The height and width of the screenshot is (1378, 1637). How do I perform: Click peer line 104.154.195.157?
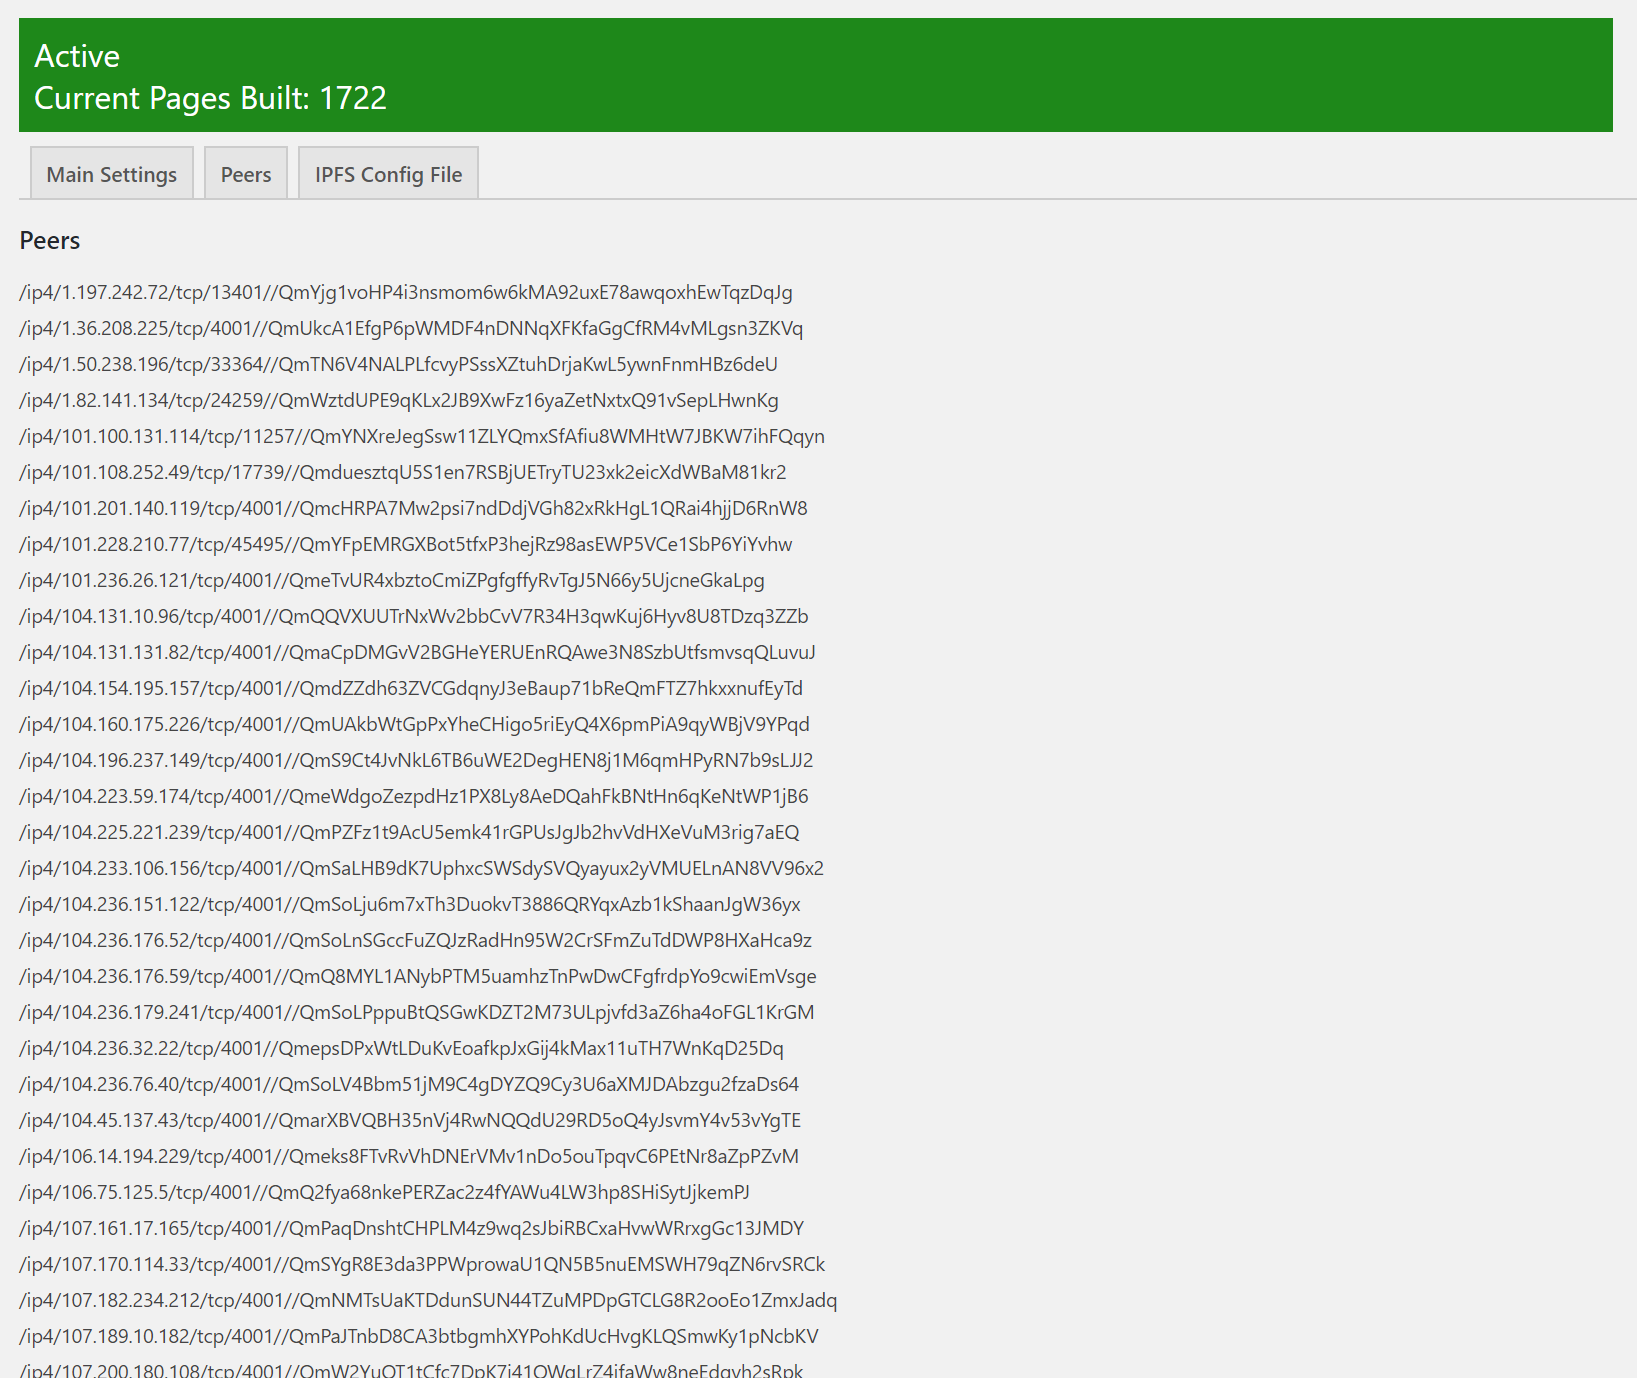click(411, 688)
